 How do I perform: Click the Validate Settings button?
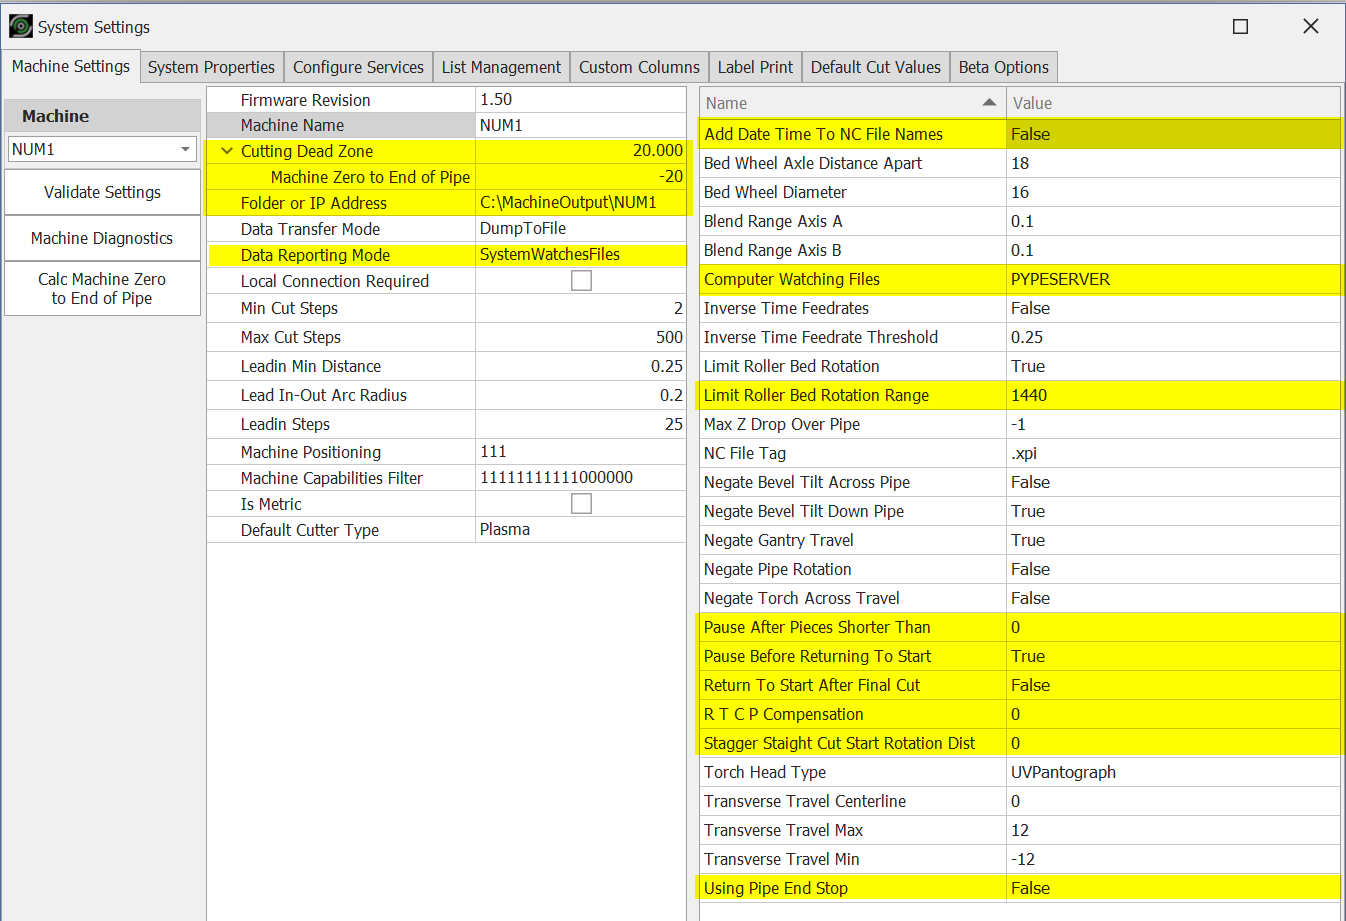102,192
